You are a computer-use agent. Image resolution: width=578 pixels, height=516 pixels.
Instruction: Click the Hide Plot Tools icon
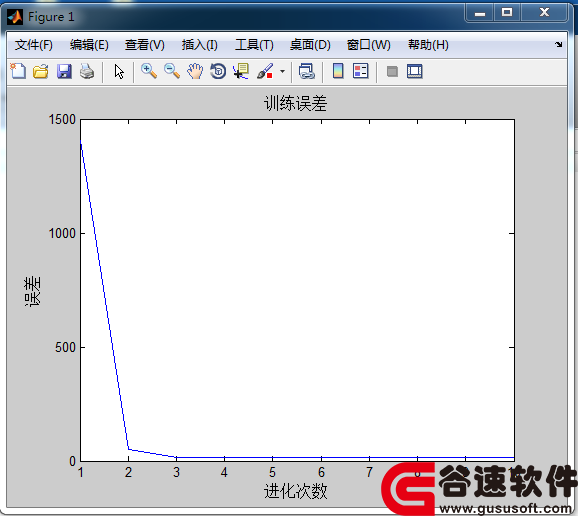[392, 71]
